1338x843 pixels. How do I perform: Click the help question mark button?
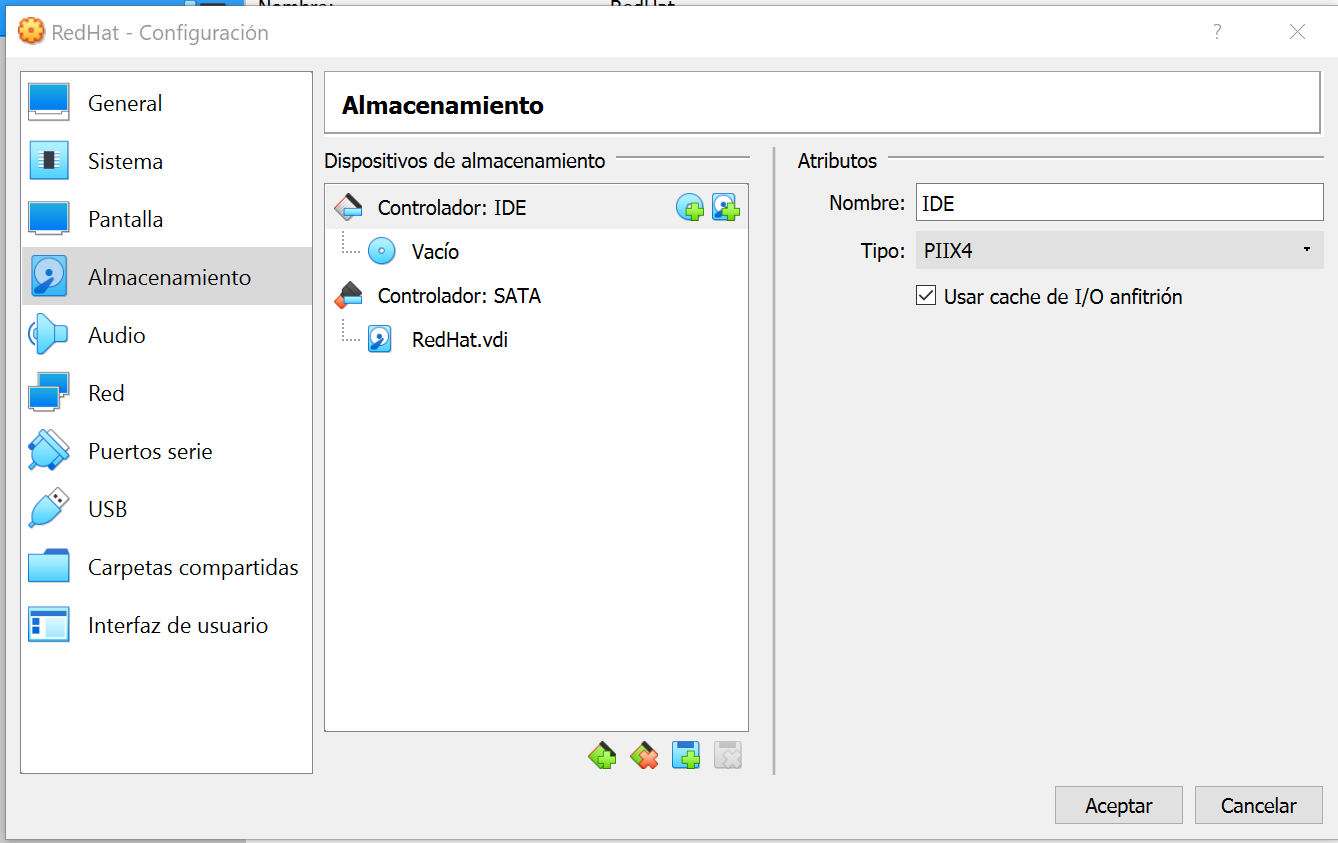click(1217, 32)
